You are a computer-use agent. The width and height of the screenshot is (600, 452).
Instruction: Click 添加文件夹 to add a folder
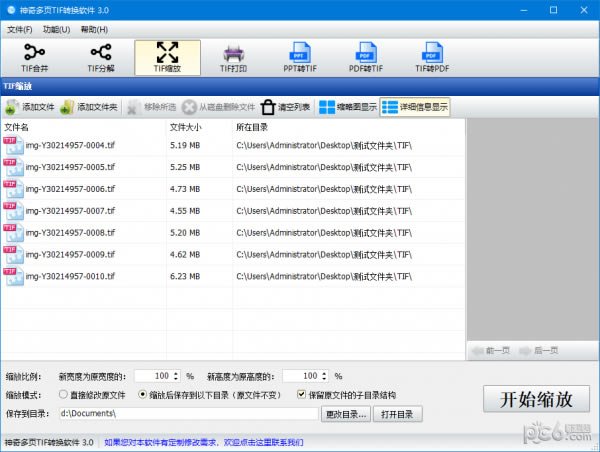(89, 107)
